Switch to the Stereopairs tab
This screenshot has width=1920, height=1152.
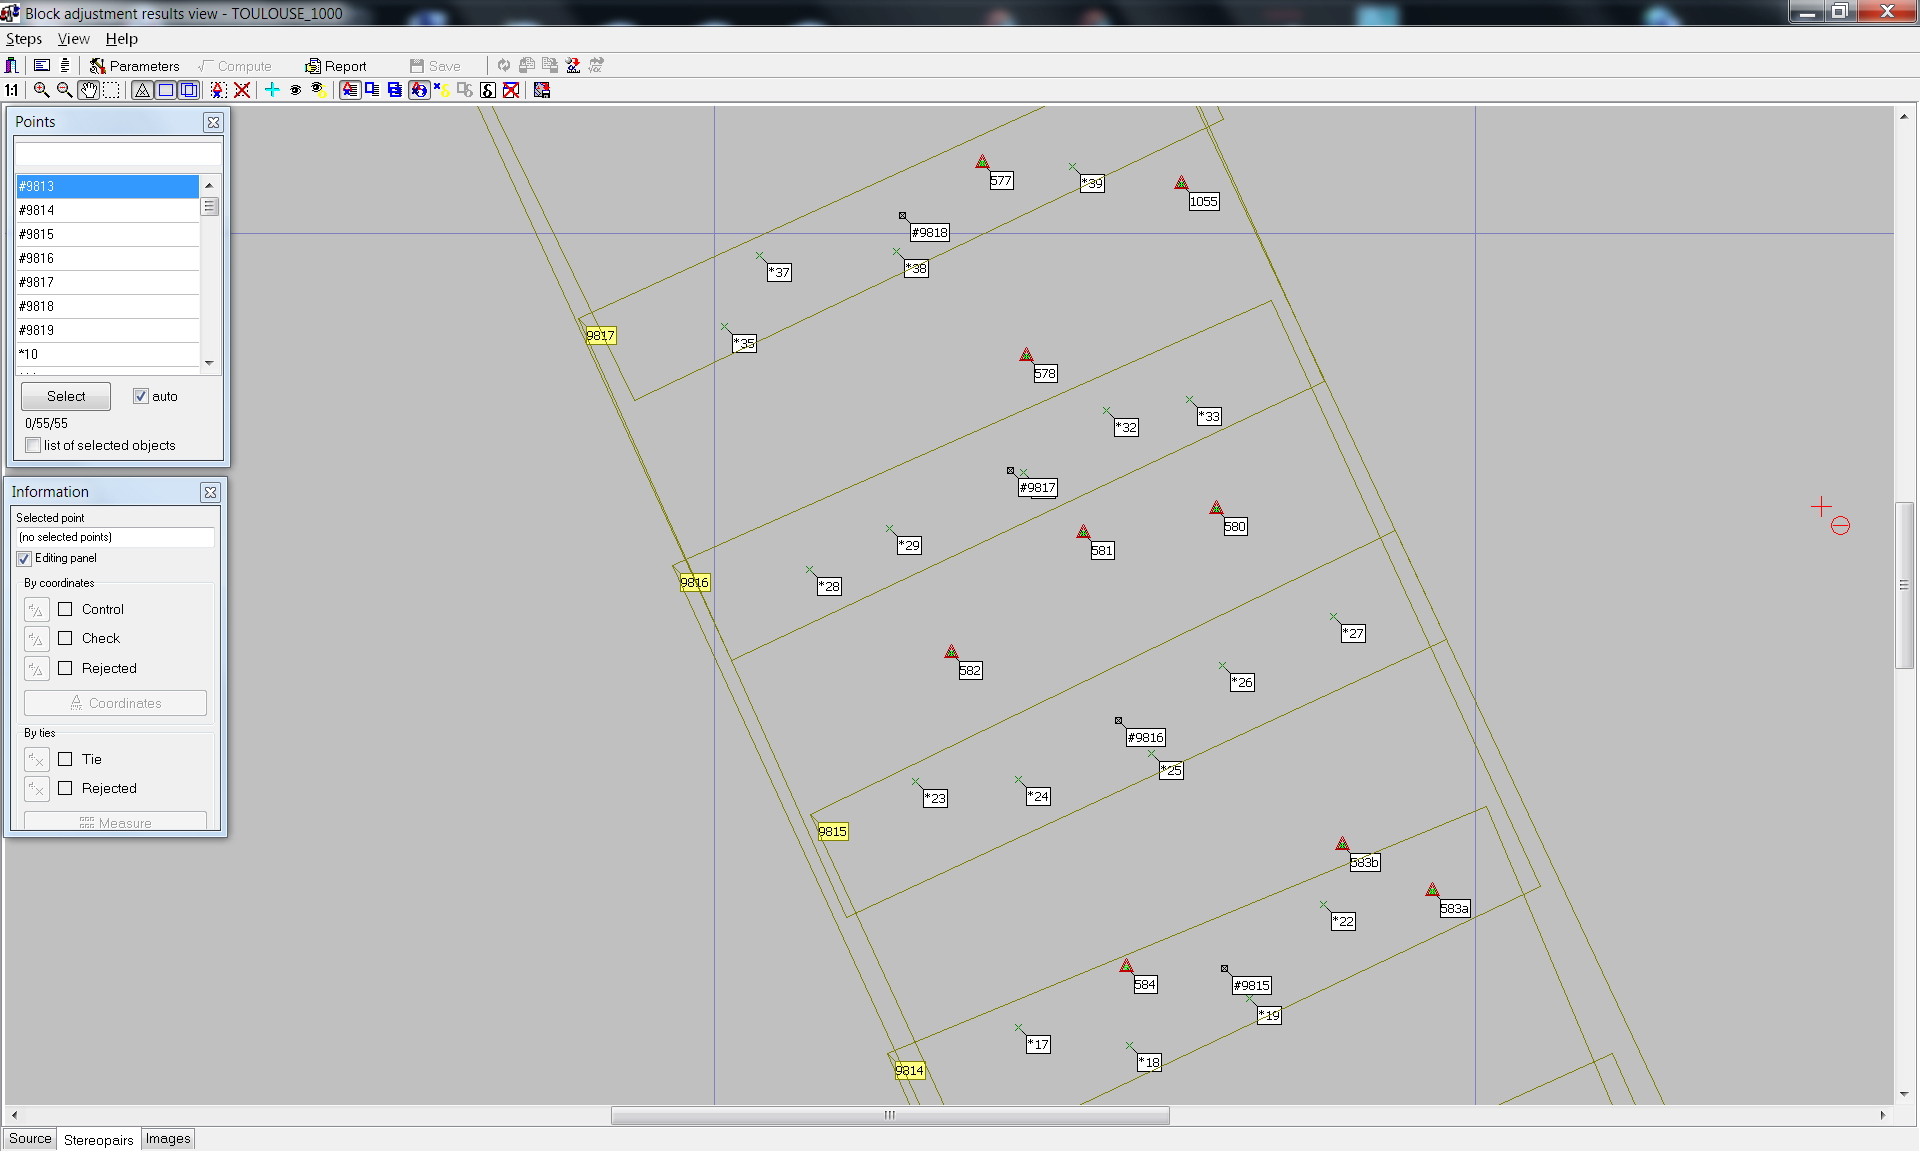pos(98,1140)
